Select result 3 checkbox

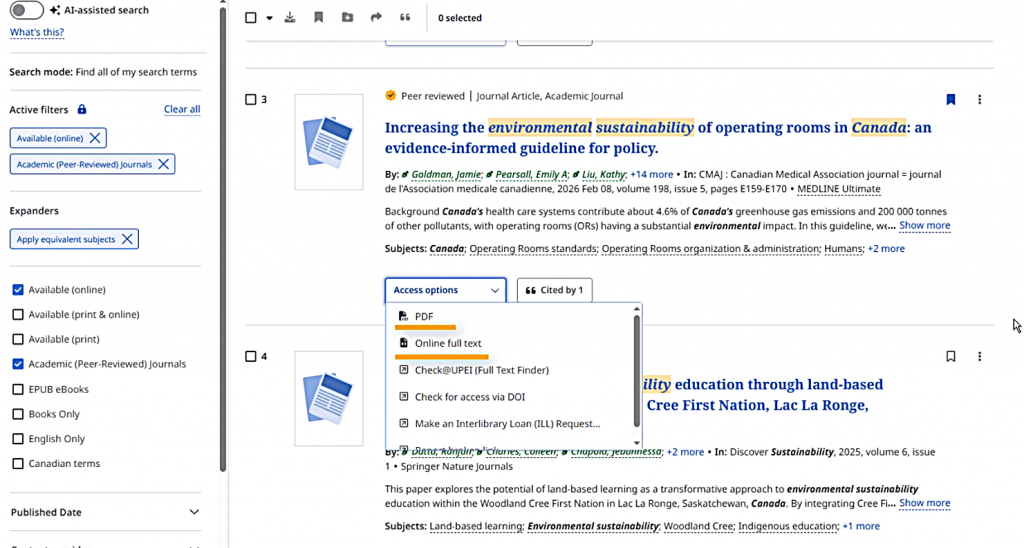(x=251, y=99)
